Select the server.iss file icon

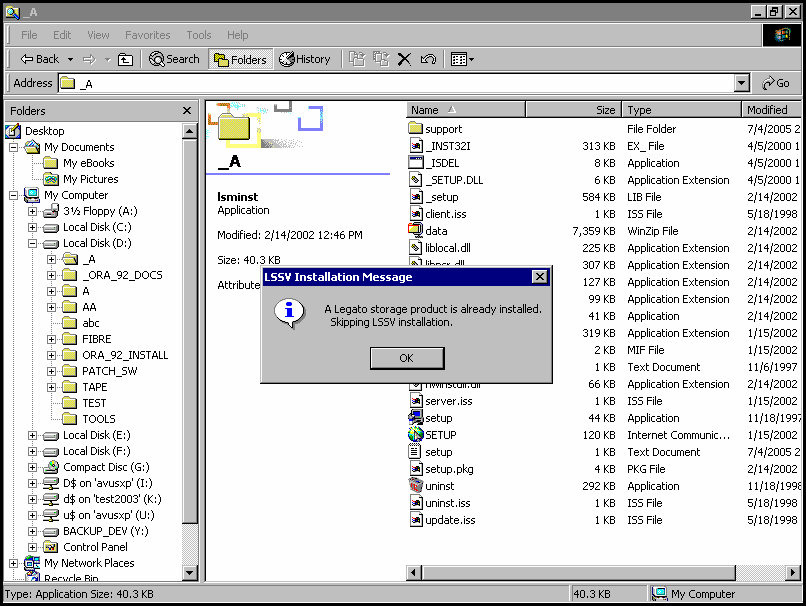pyautogui.click(x=416, y=401)
